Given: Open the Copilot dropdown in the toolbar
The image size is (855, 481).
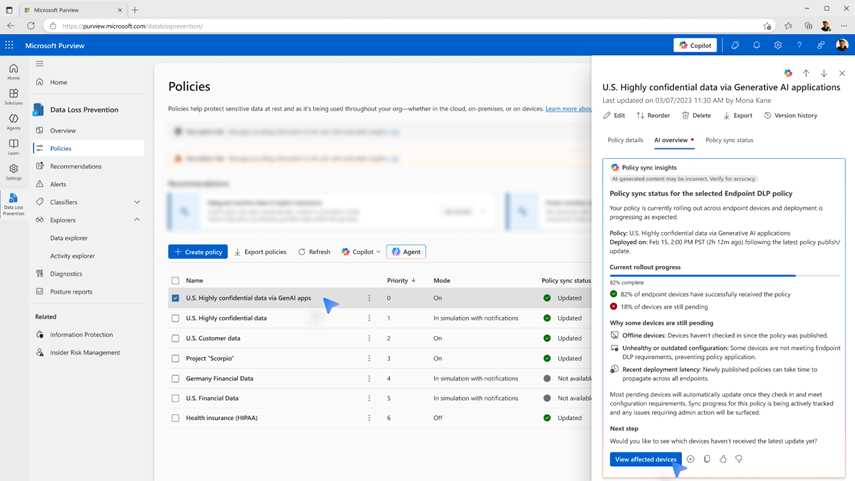Looking at the screenshot, I should pos(361,252).
